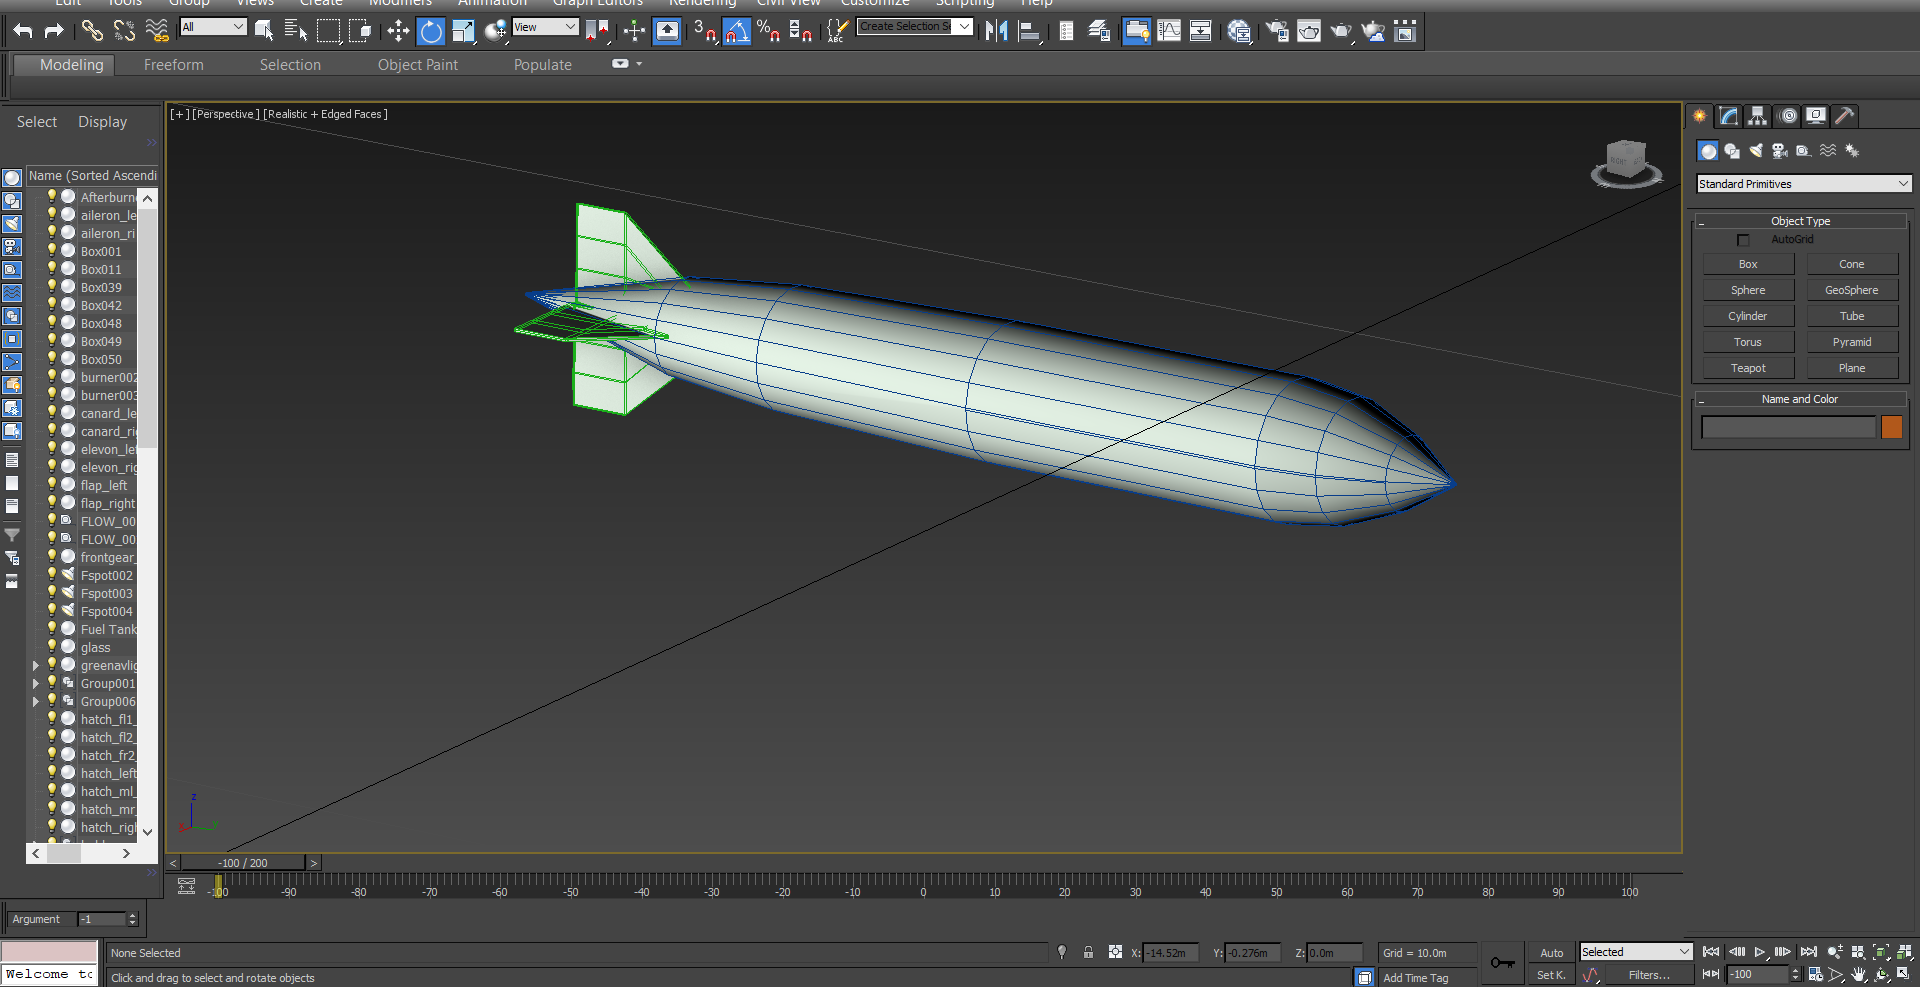Enable the AutoGrid checkbox
The height and width of the screenshot is (987, 1920).
click(1743, 240)
